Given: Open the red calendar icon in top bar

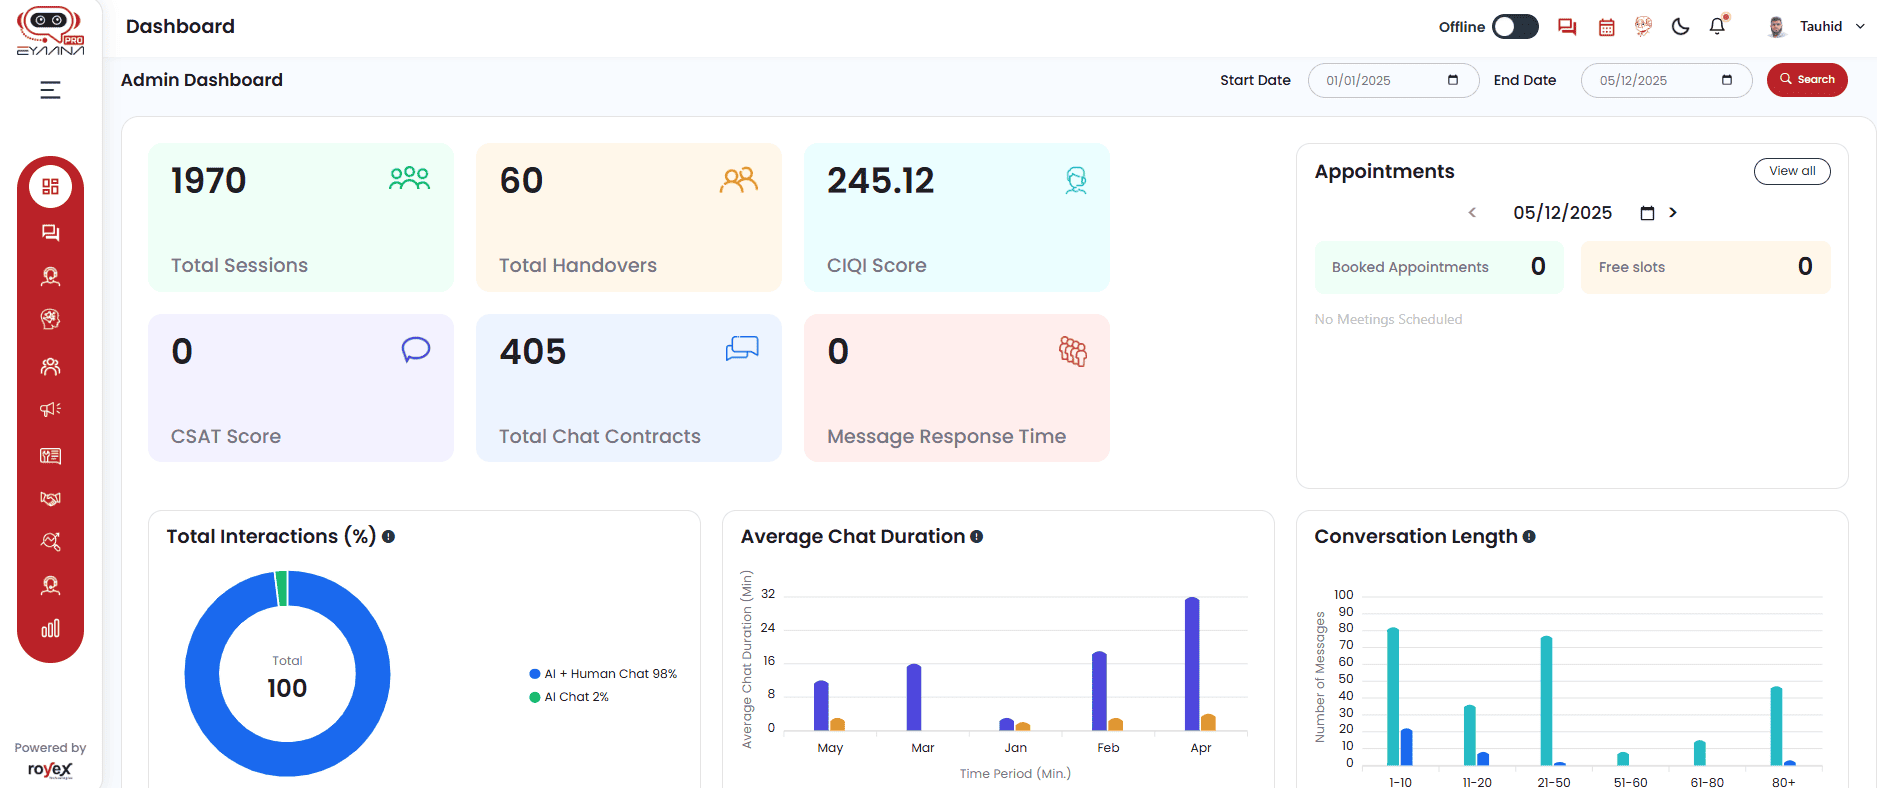Looking at the screenshot, I should point(1607,27).
